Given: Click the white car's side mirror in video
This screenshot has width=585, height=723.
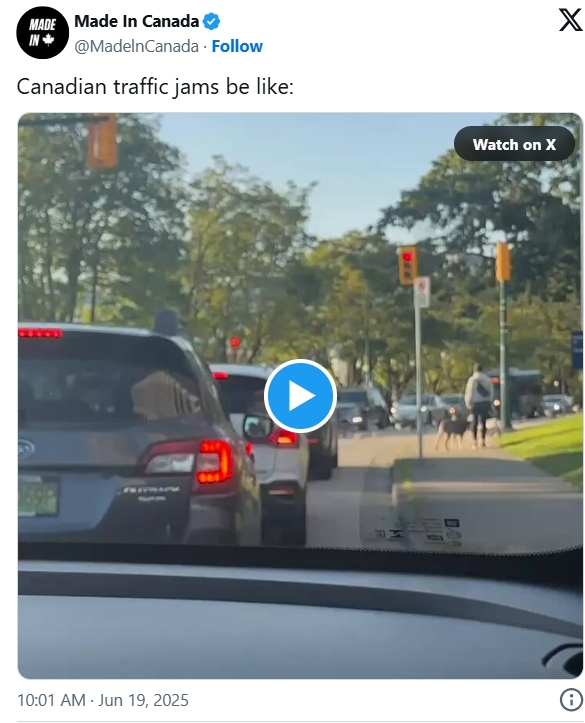Looking at the screenshot, I should (256, 427).
